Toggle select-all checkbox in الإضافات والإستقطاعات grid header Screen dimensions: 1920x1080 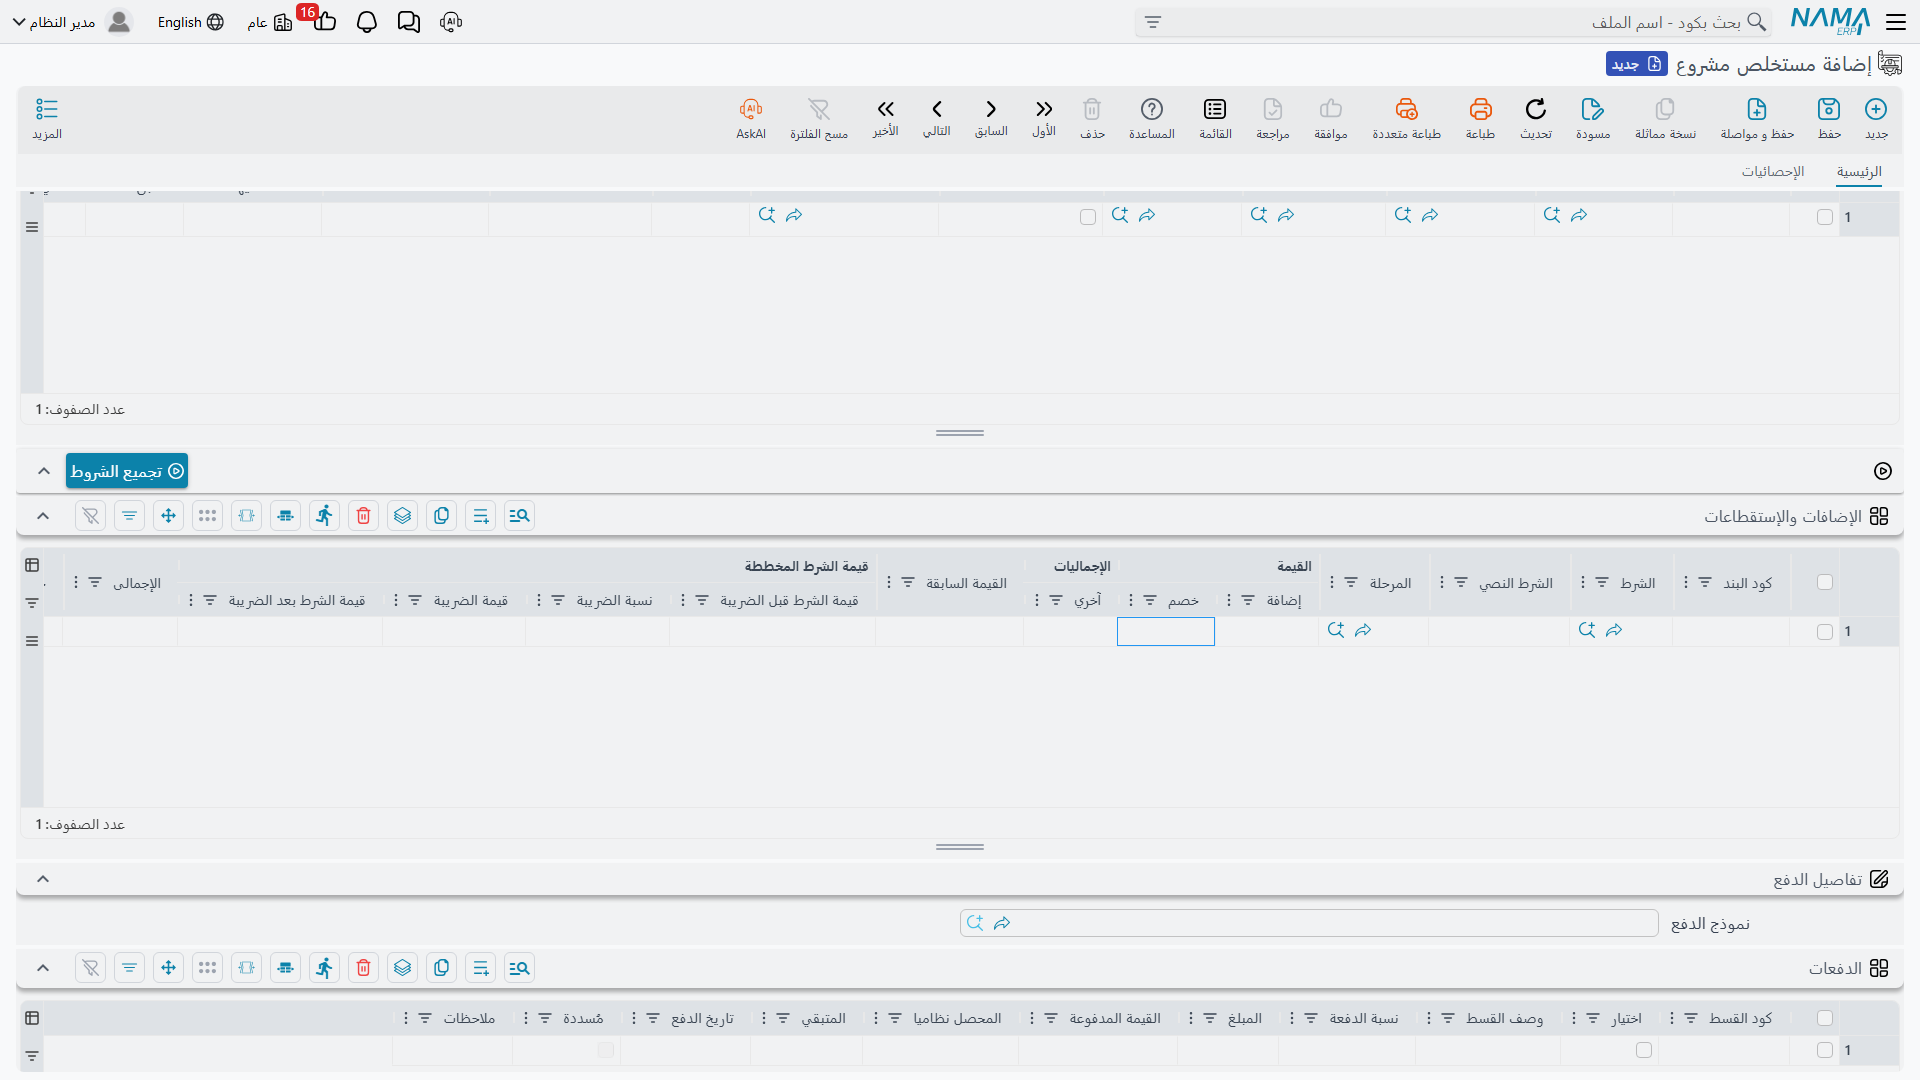1825,582
